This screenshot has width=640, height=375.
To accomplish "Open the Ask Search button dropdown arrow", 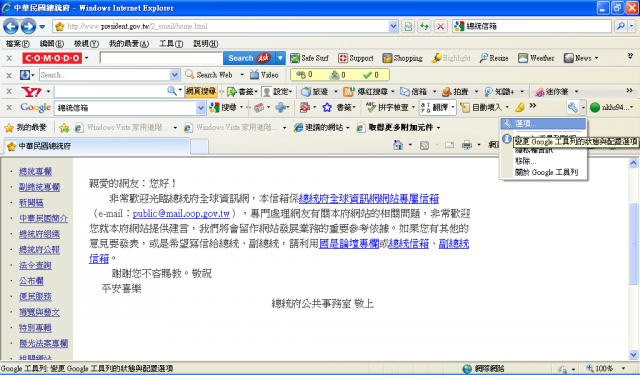I will point(280,58).
